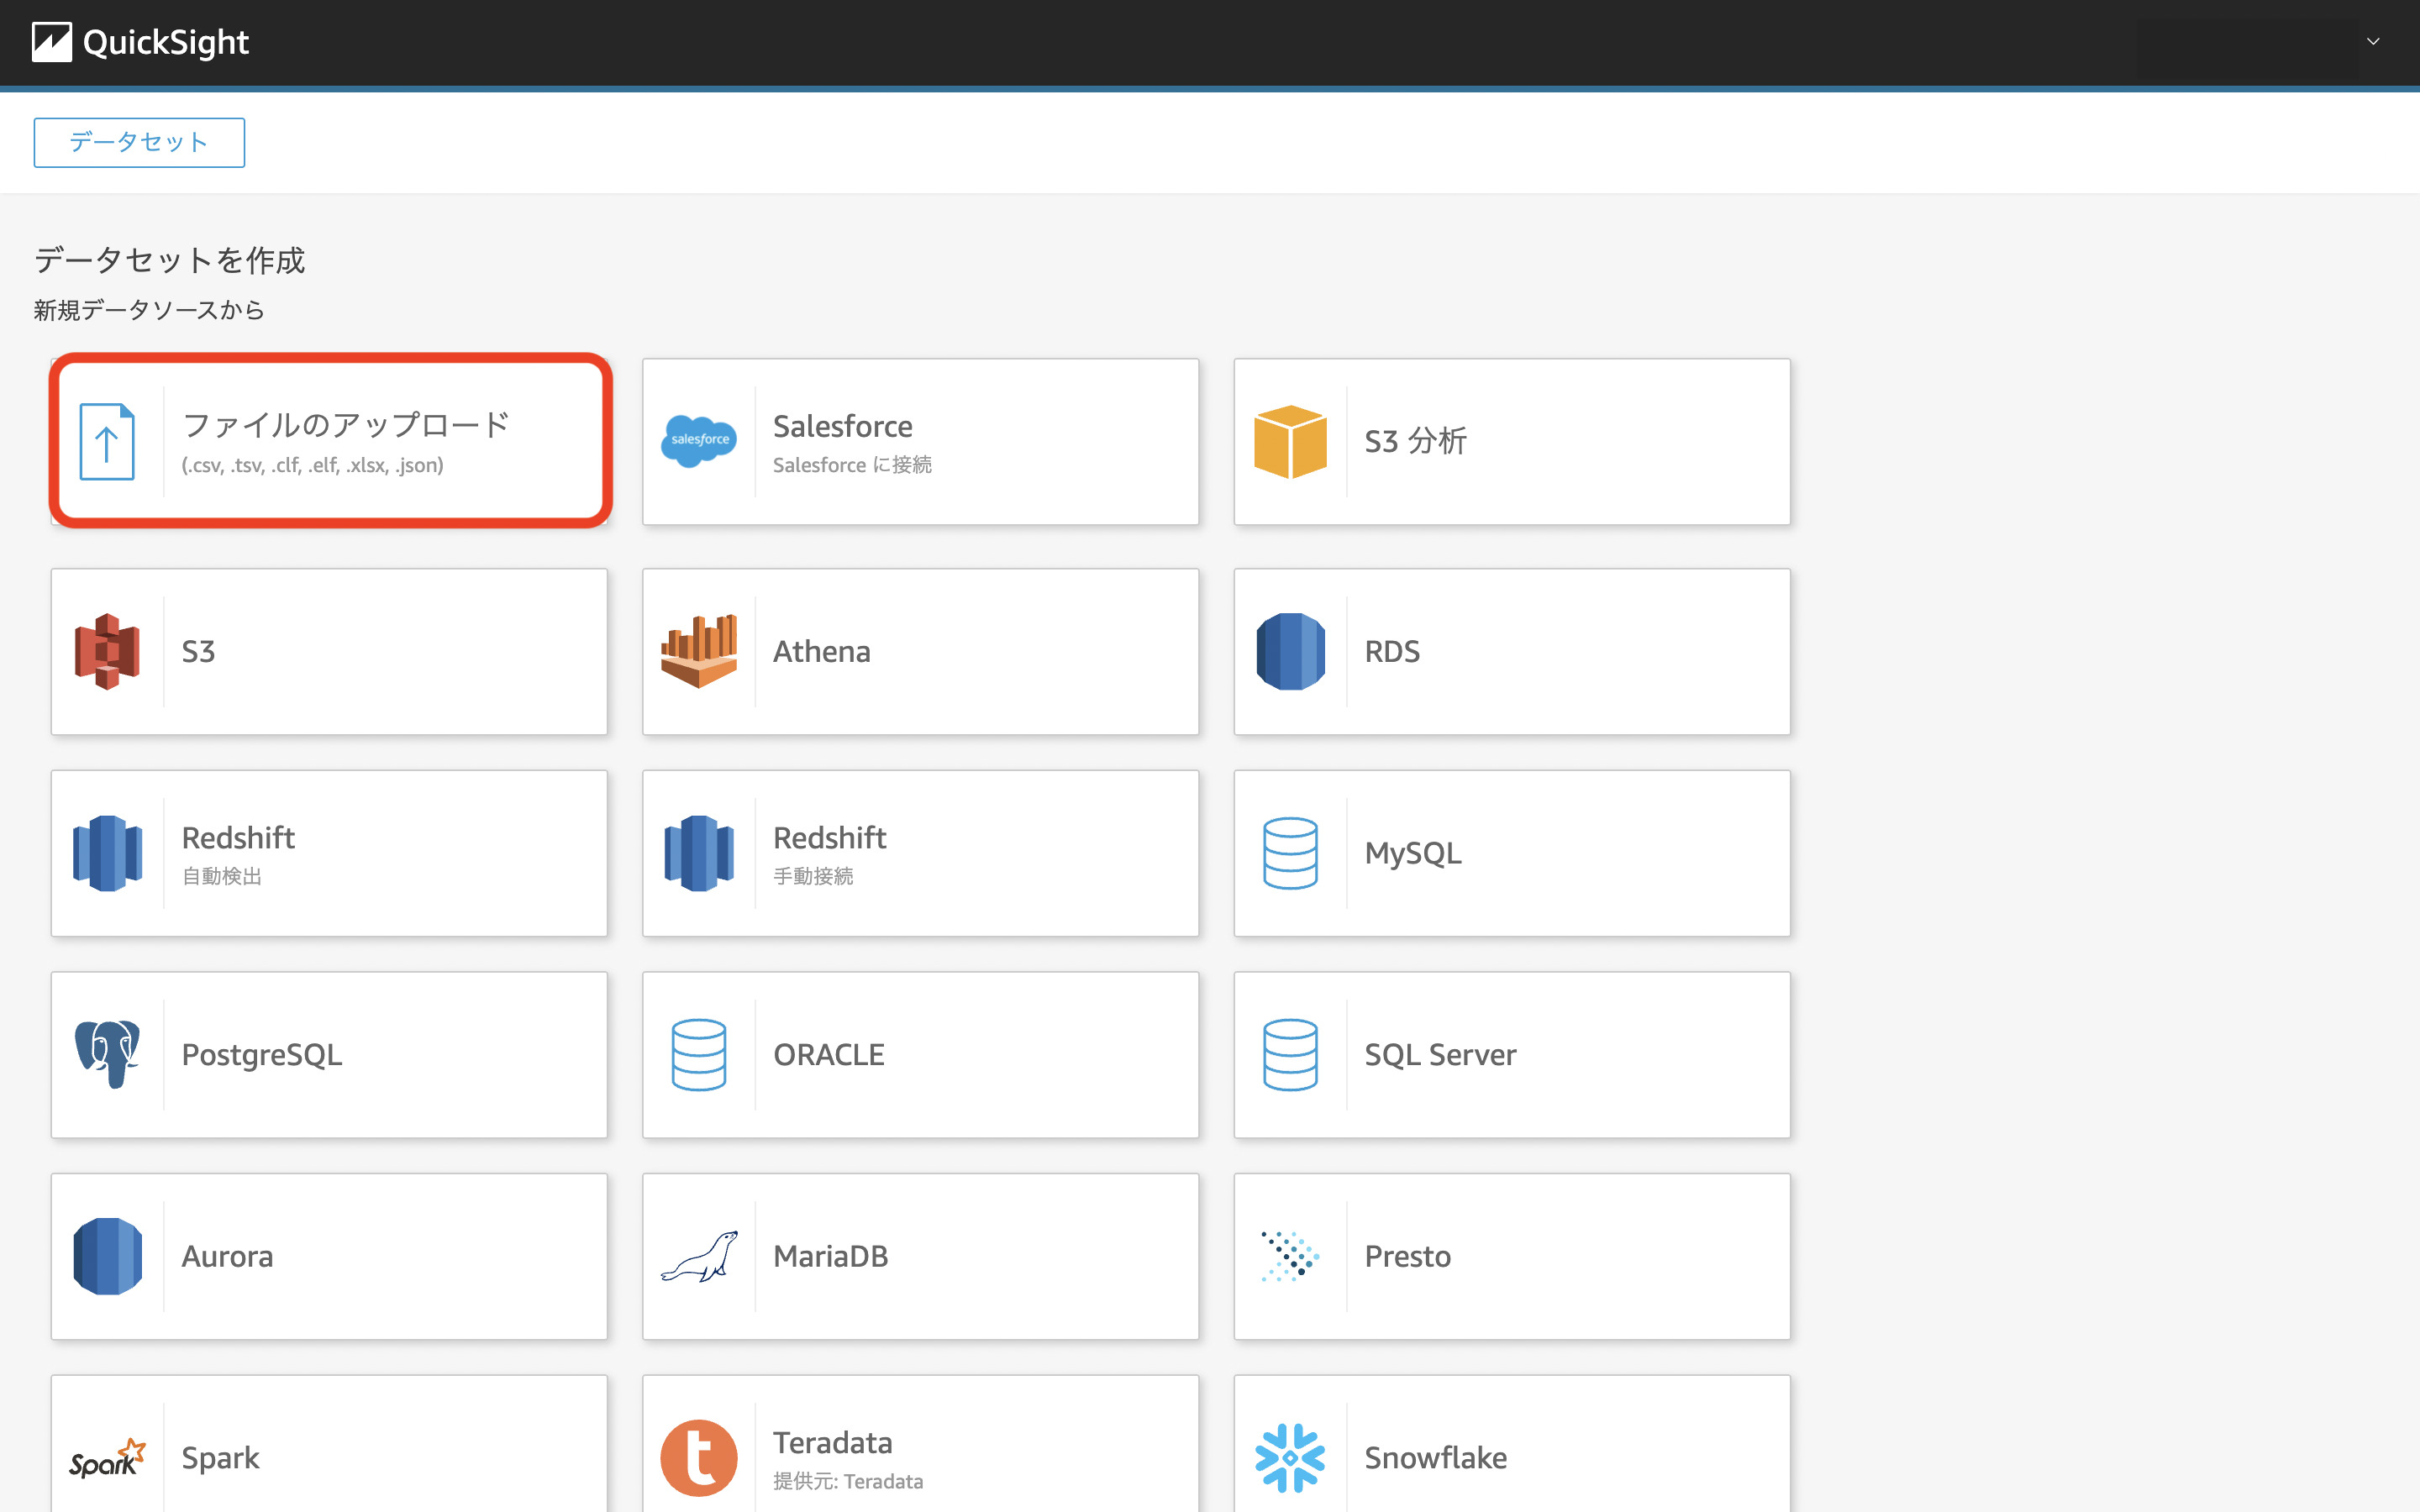The image size is (2420, 1512).
Task: Open the Redshift 自動検出 data source
Action: [x=329, y=853]
